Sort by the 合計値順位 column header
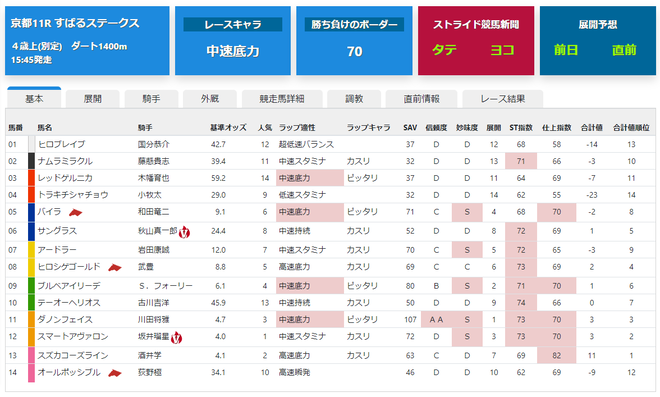660x397 pixels. point(631,128)
